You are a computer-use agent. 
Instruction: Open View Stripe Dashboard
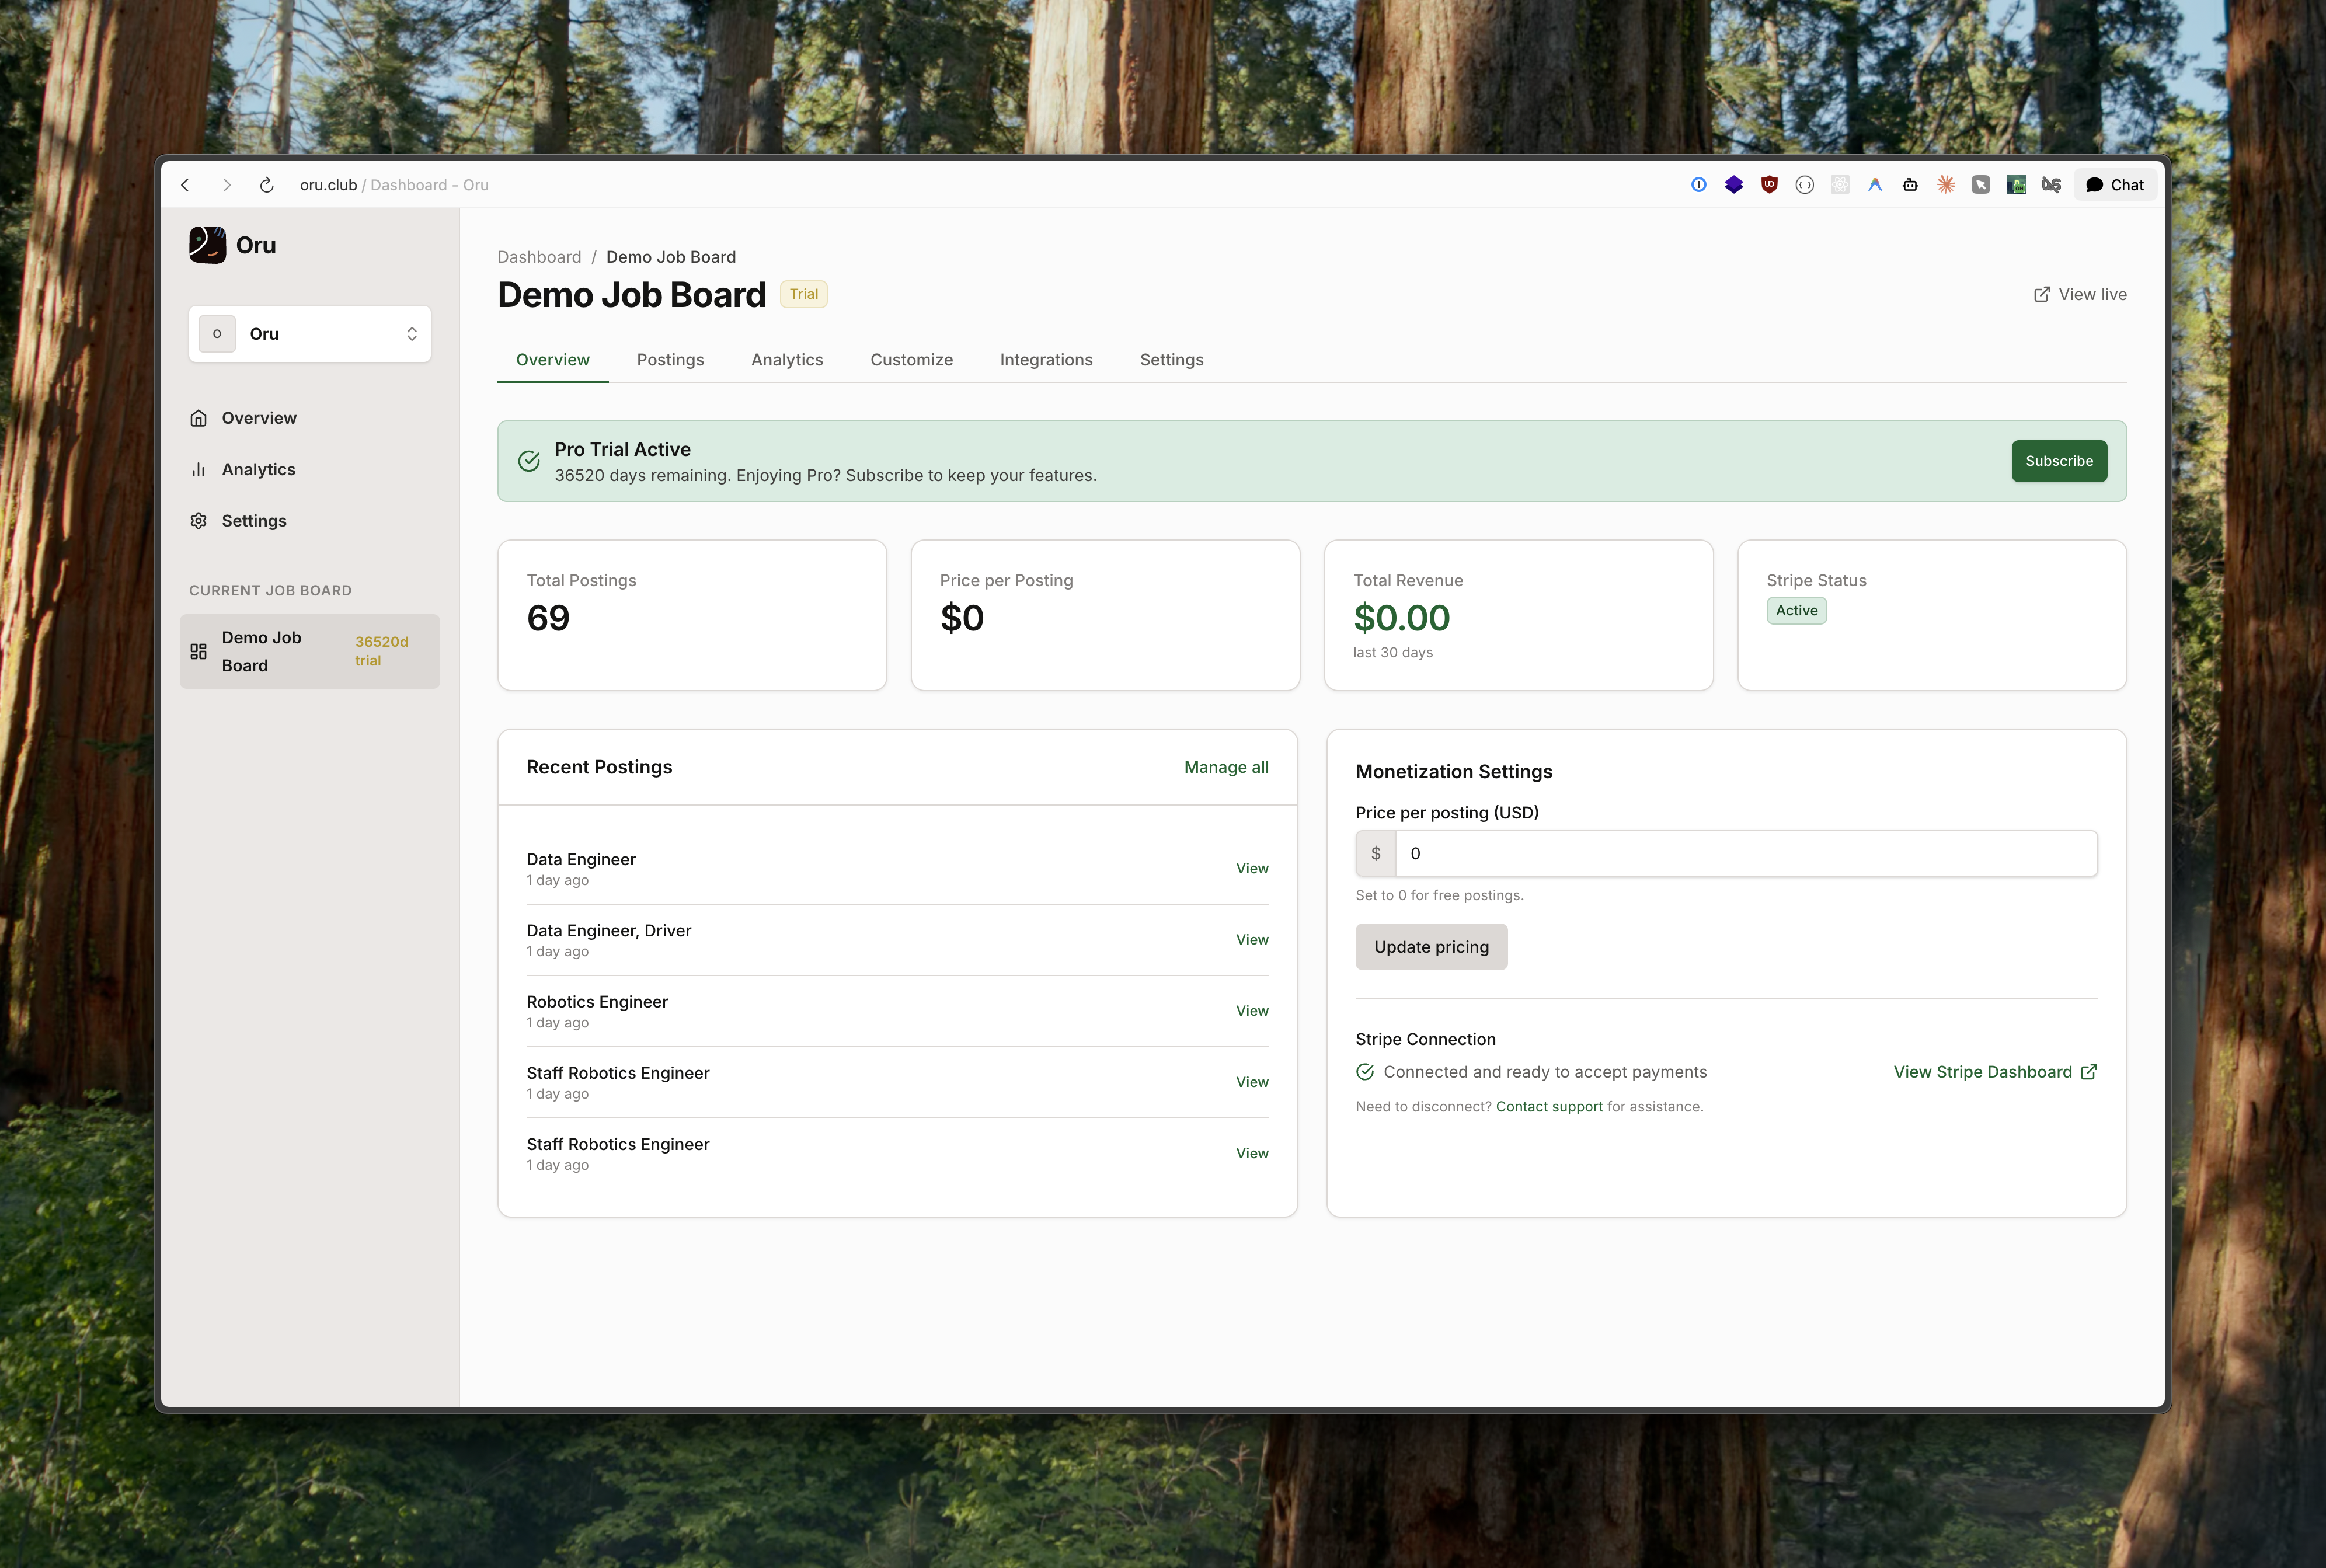tap(1983, 1071)
